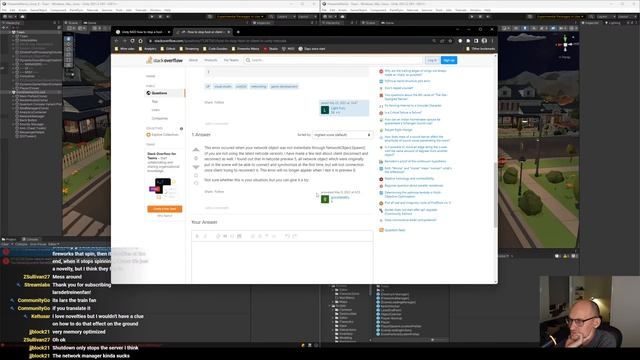This screenshot has height=360, width=640.
Task: Open the Analytics bookmark
Action: (x=148, y=49)
